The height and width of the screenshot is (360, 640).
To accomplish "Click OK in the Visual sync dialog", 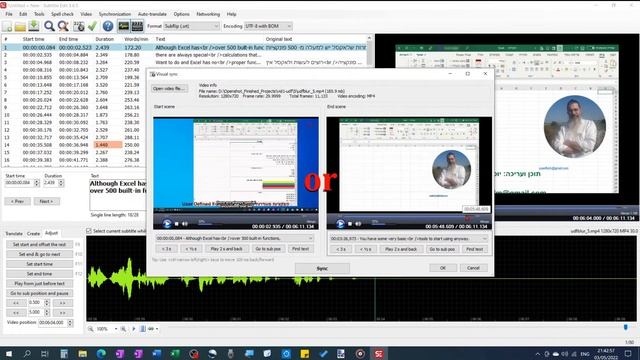I will click(x=442, y=268).
